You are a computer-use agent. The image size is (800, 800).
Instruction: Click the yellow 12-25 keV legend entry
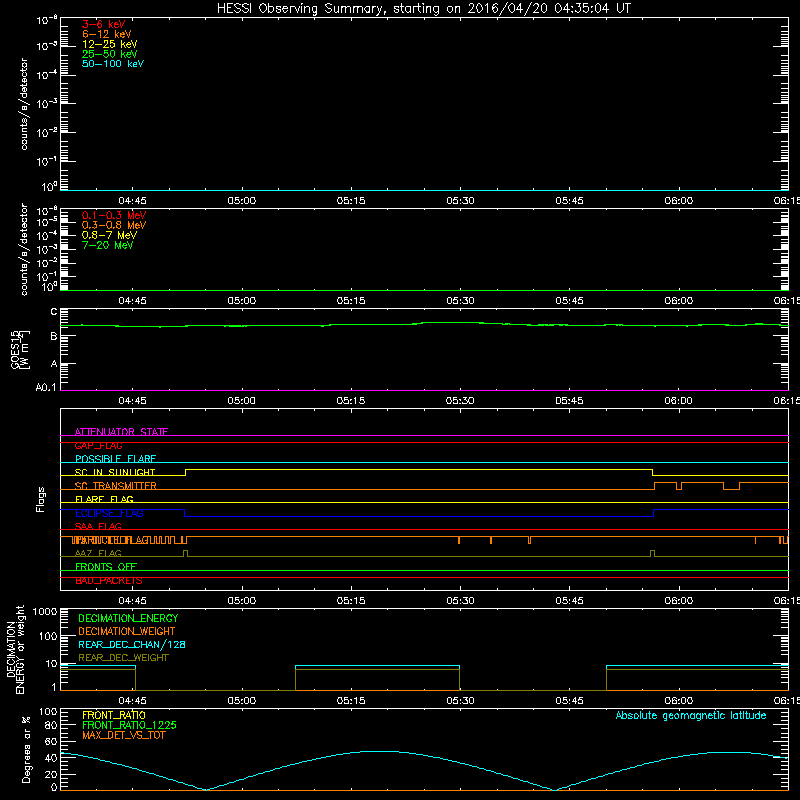point(110,44)
